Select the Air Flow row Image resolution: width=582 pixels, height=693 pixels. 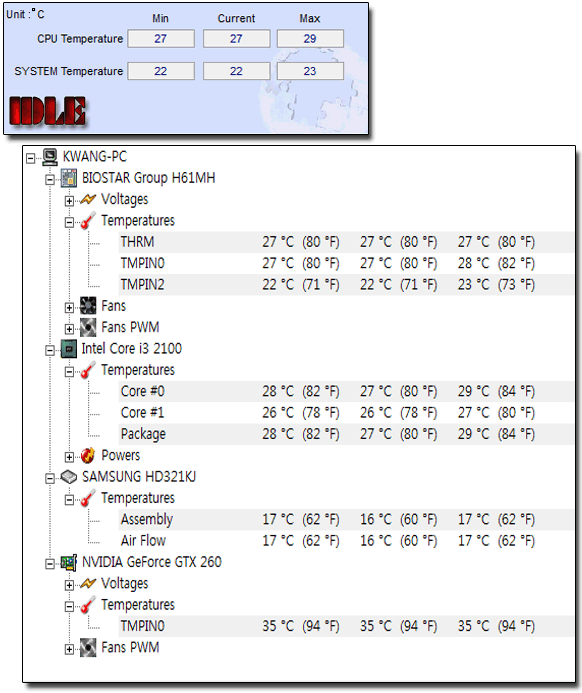[x=346, y=541]
